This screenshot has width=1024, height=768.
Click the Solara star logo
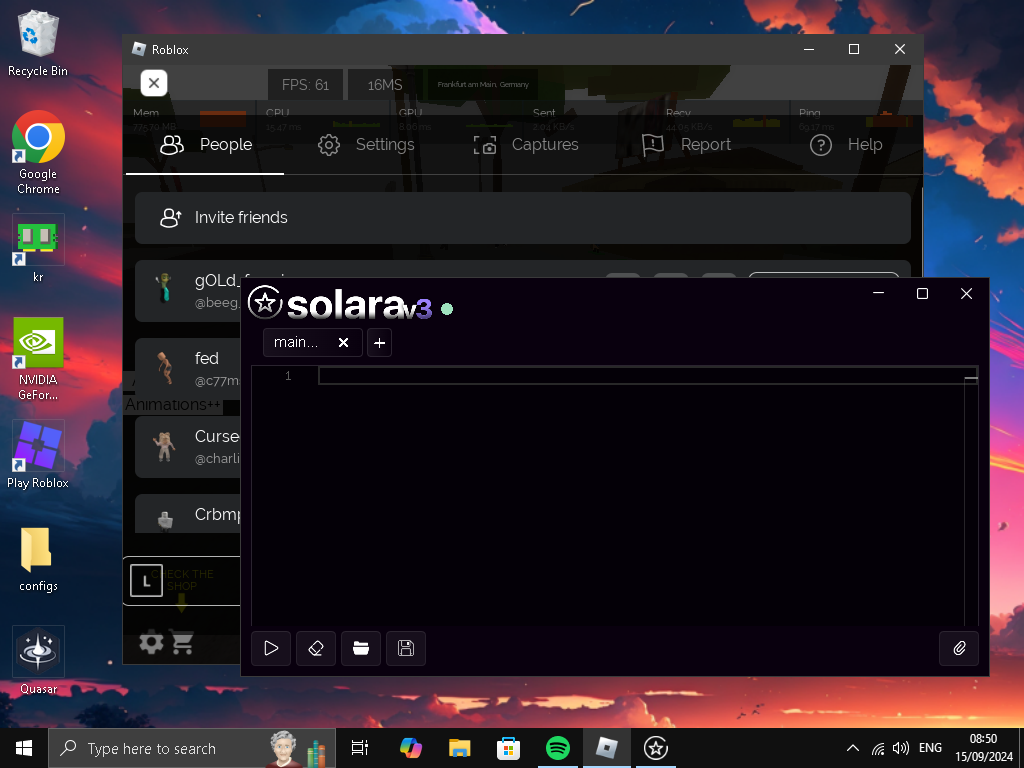point(265,302)
